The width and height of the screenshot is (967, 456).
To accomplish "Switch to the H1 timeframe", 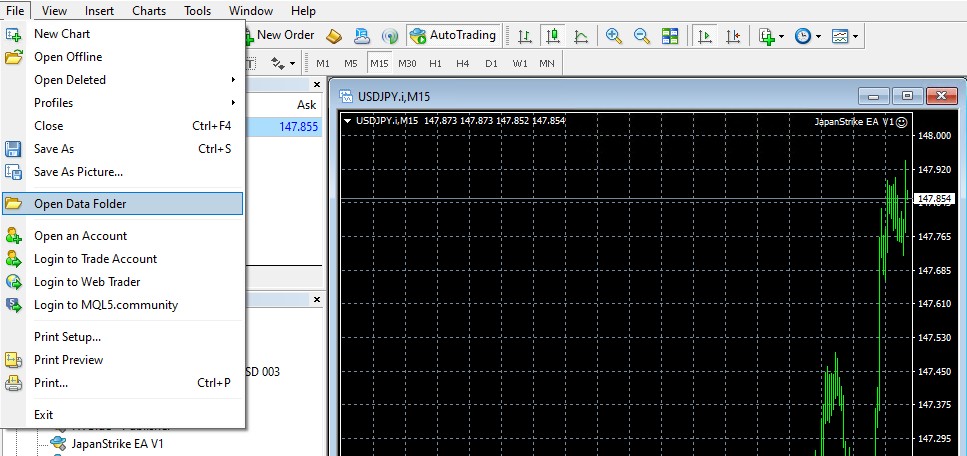I will pos(435,63).
